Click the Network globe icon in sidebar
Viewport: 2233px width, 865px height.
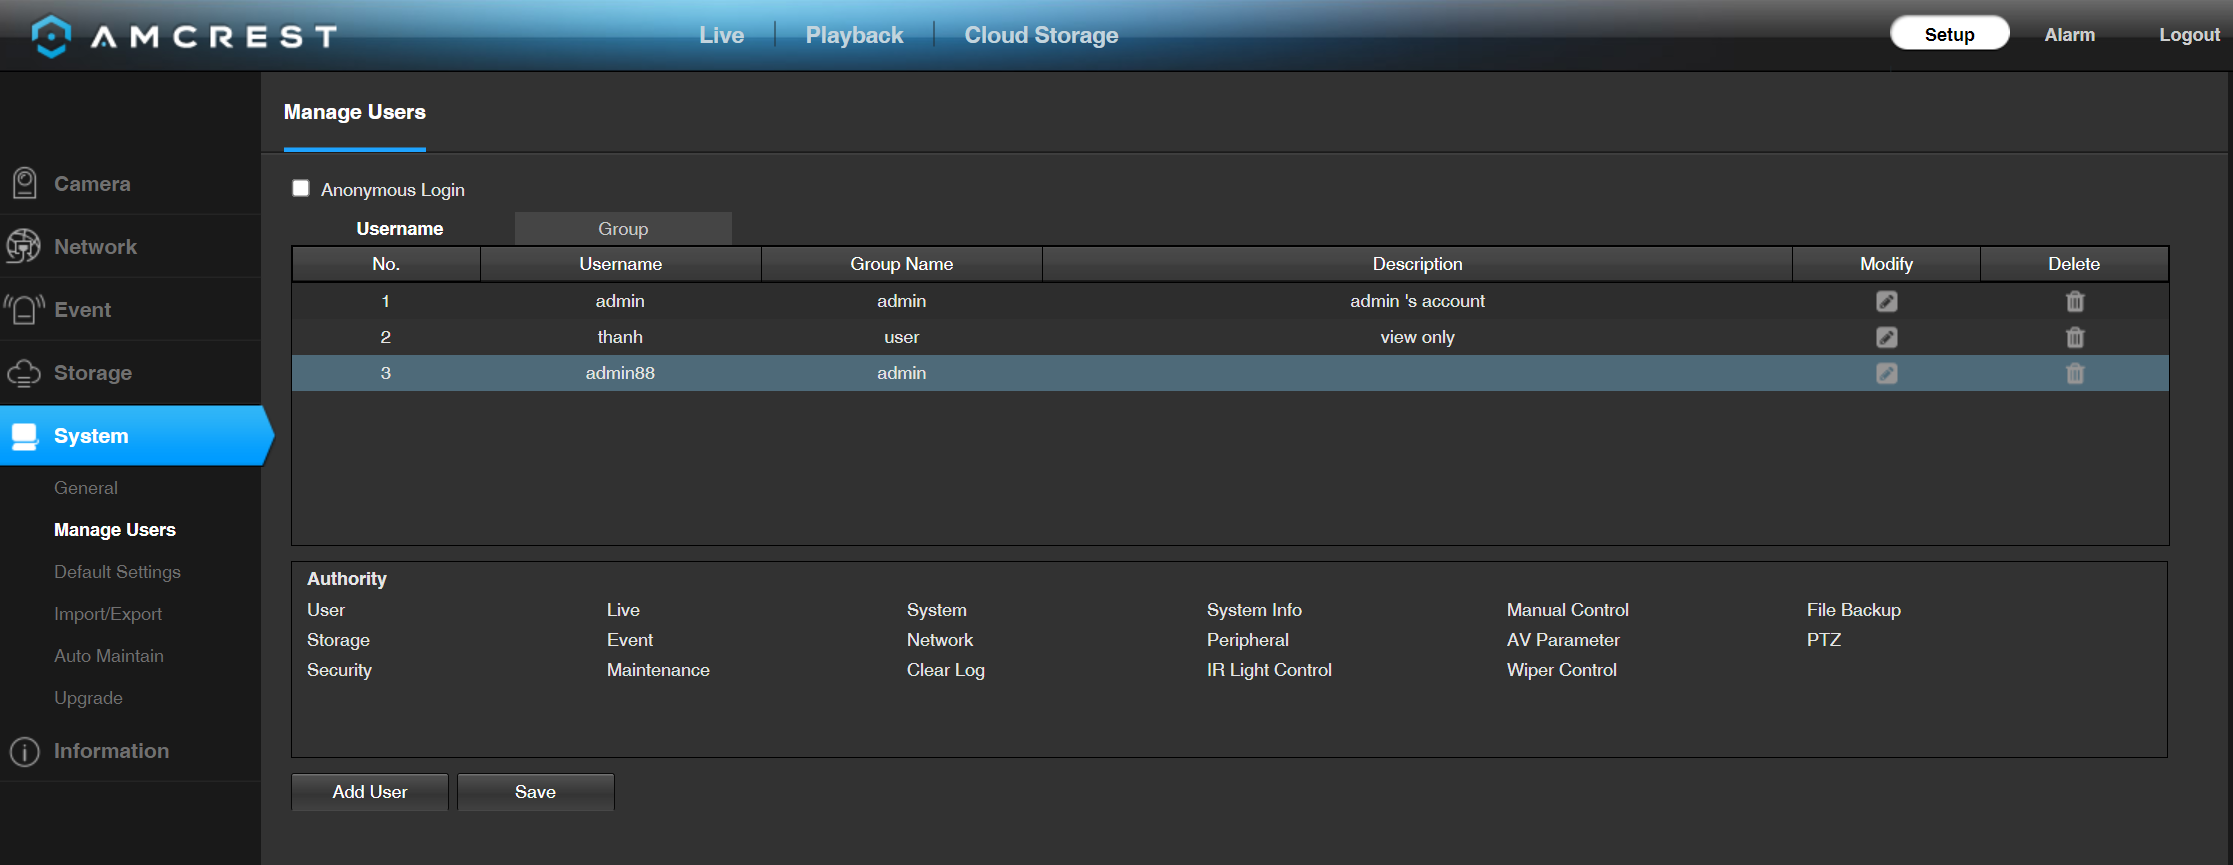click(24, 246)
